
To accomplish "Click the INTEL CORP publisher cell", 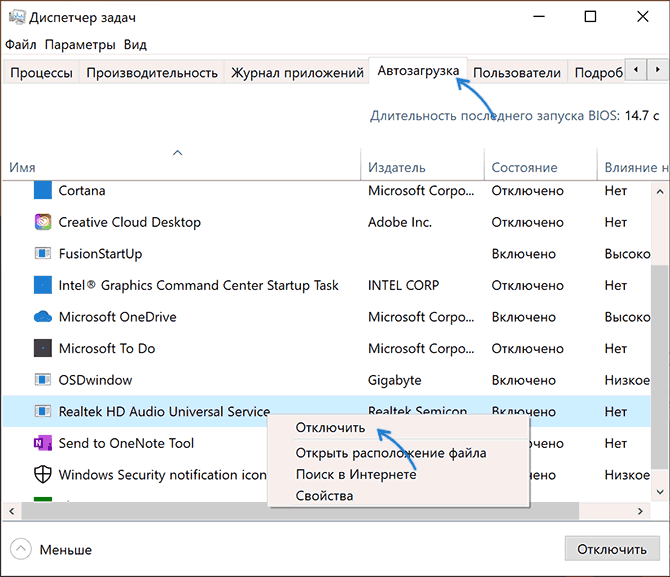I will (403, 285).
